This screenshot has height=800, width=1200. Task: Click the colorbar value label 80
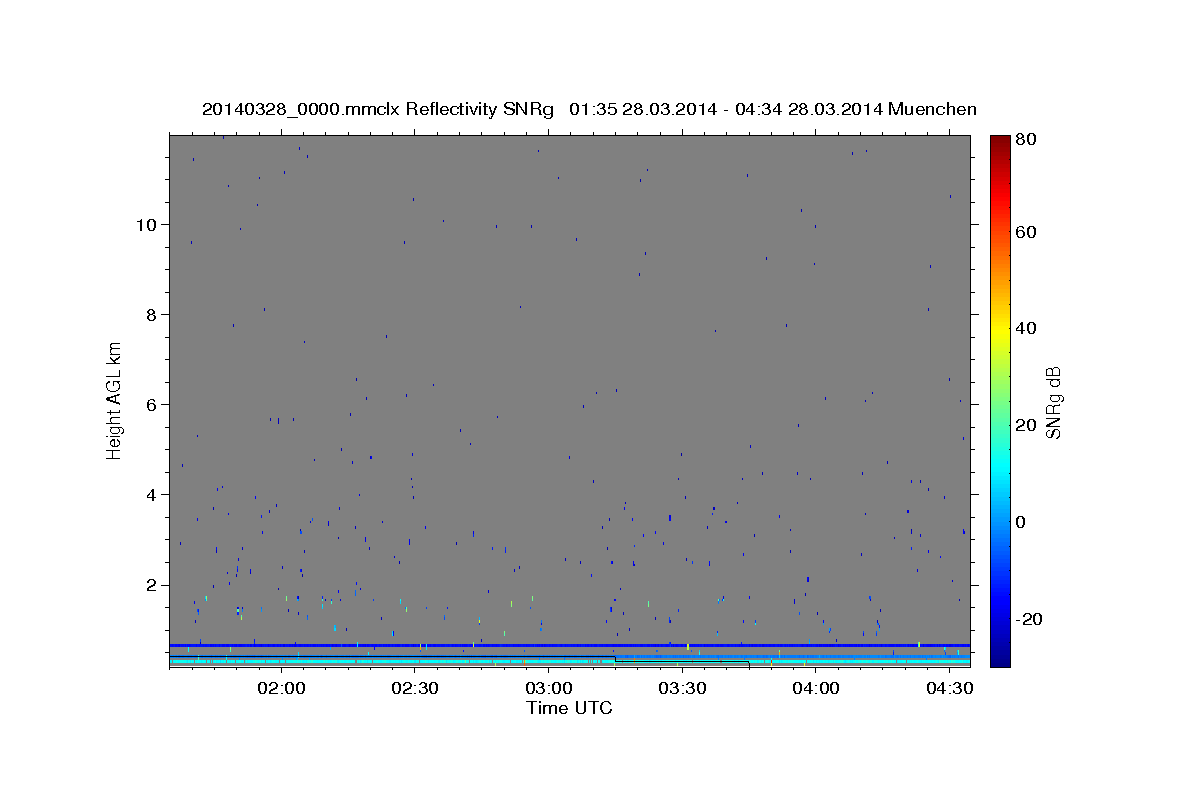1026,139
